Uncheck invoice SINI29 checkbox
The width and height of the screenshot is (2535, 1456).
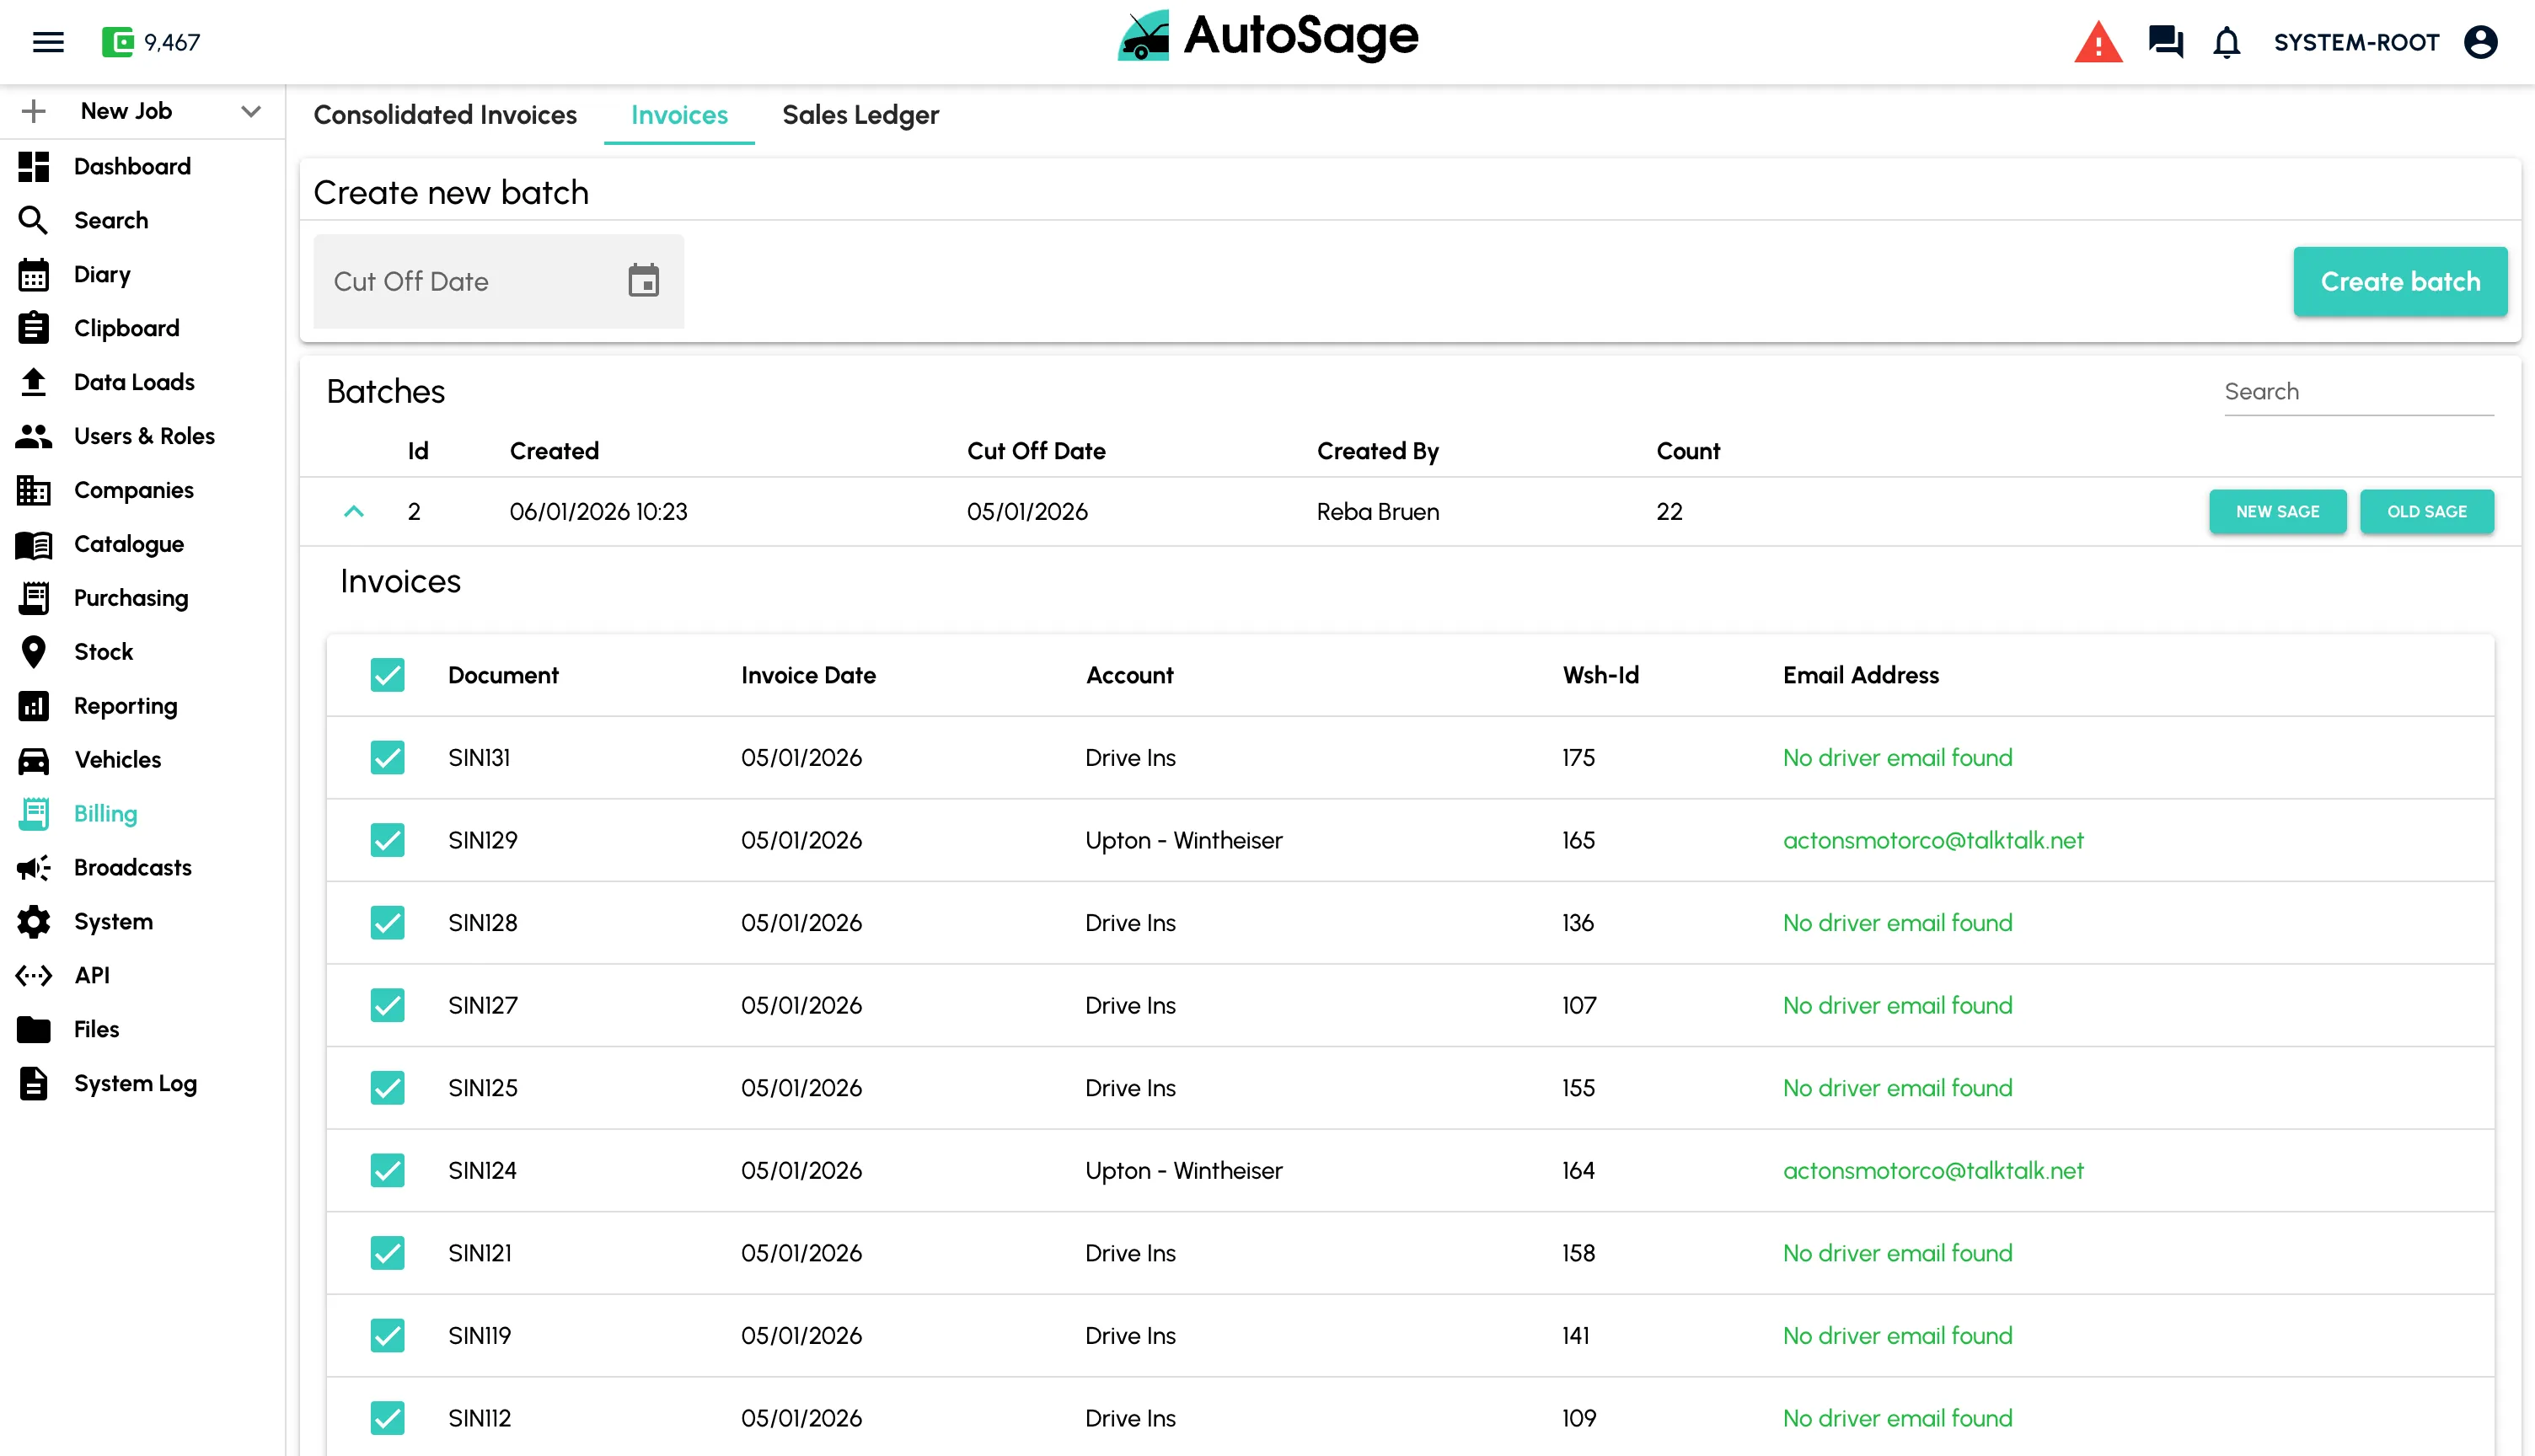[x=387, y=840]
